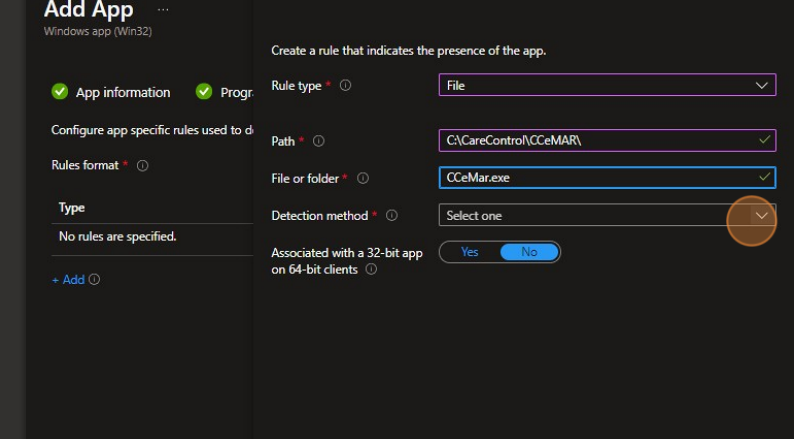Set 32-bit app association to Yes
Viewport: 794px width, 439px height.
tap(469, 252)
